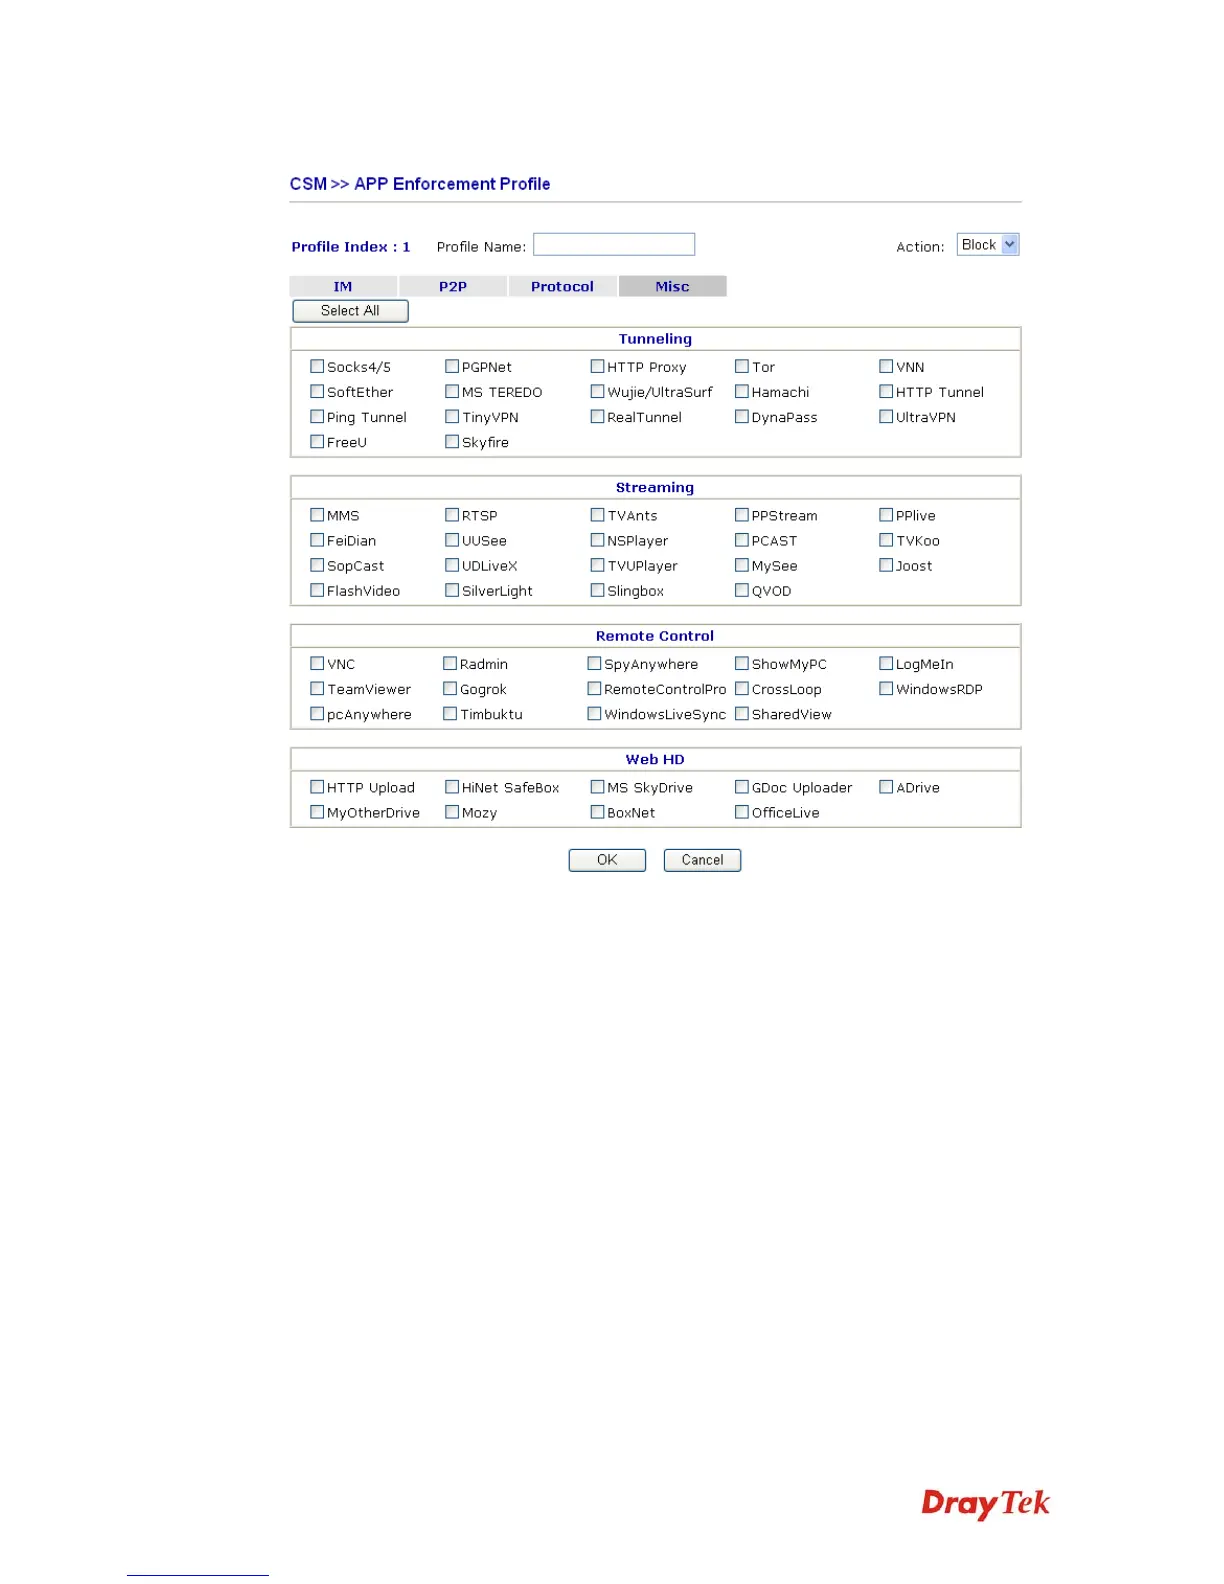Check the TeamViewer box
Viewport: 1224px width, 1584px height.
coord(317,688)
